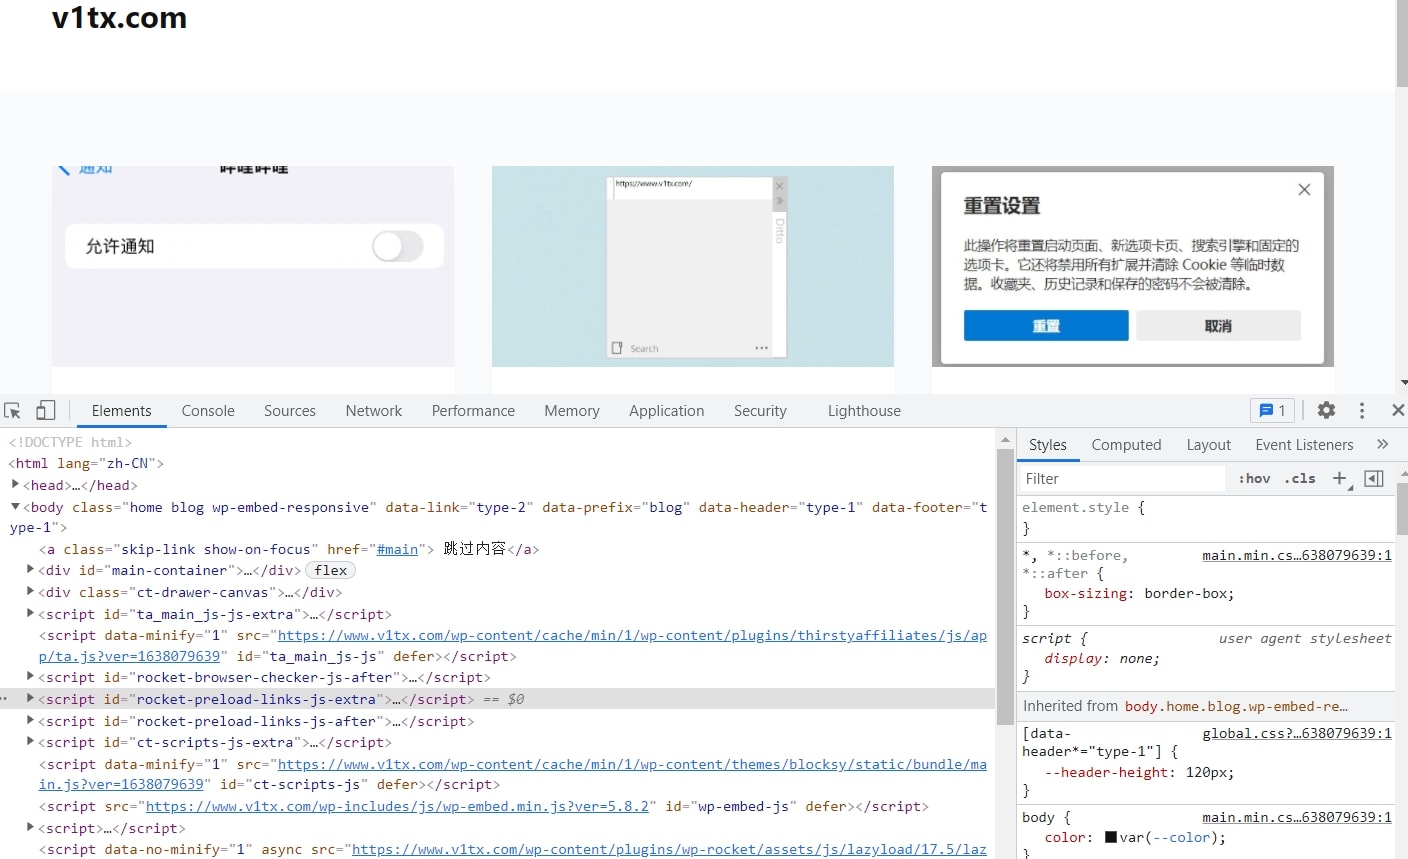Switch to the Network tab
Screen dimensions: 1408x859
tap(373, 411)
